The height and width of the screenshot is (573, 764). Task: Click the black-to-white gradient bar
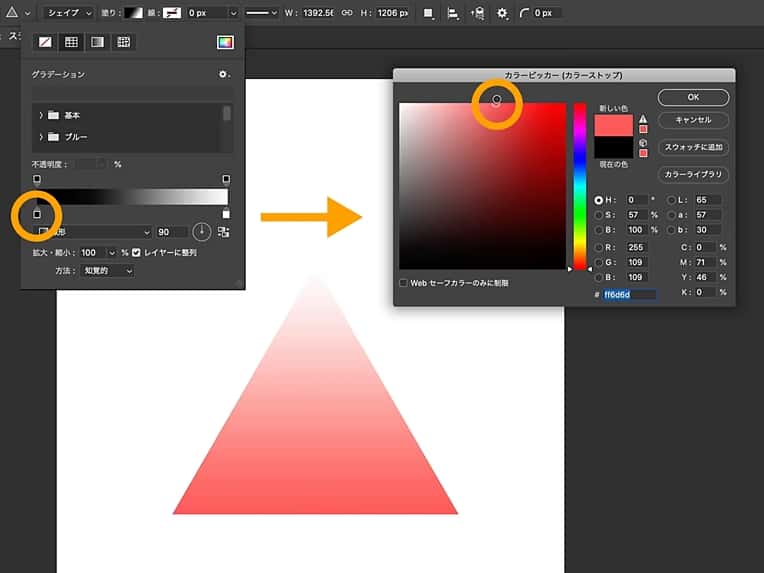click(x=132, y=197)
